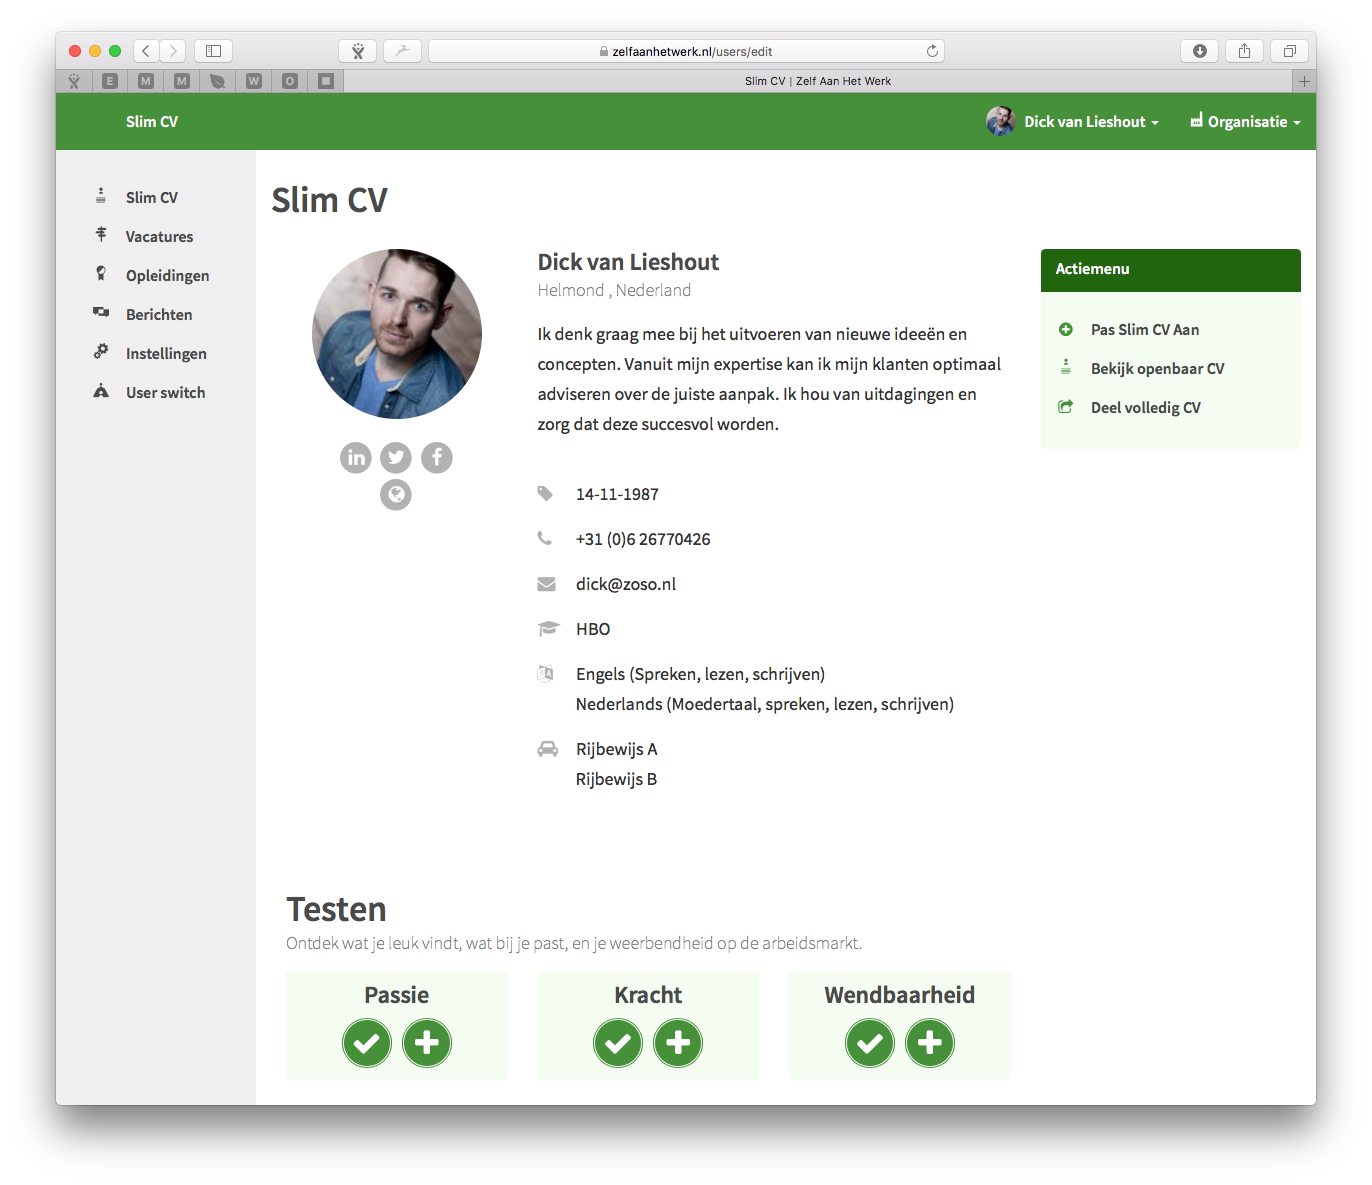Open Vacatures from the sidebar
1372x1185 pixels.
coord(159,237)
